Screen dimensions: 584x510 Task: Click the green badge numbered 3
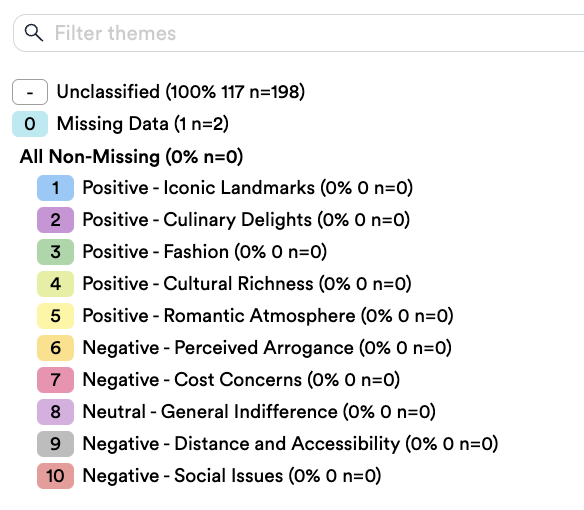[55, 252]
